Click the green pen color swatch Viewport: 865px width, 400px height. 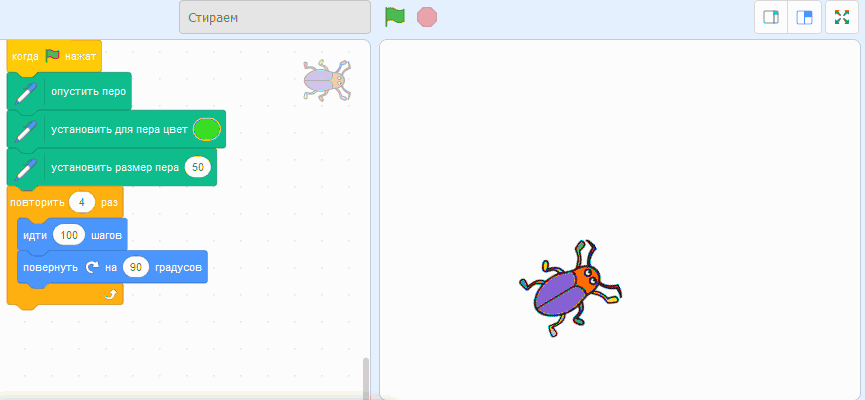click(206, 129)
